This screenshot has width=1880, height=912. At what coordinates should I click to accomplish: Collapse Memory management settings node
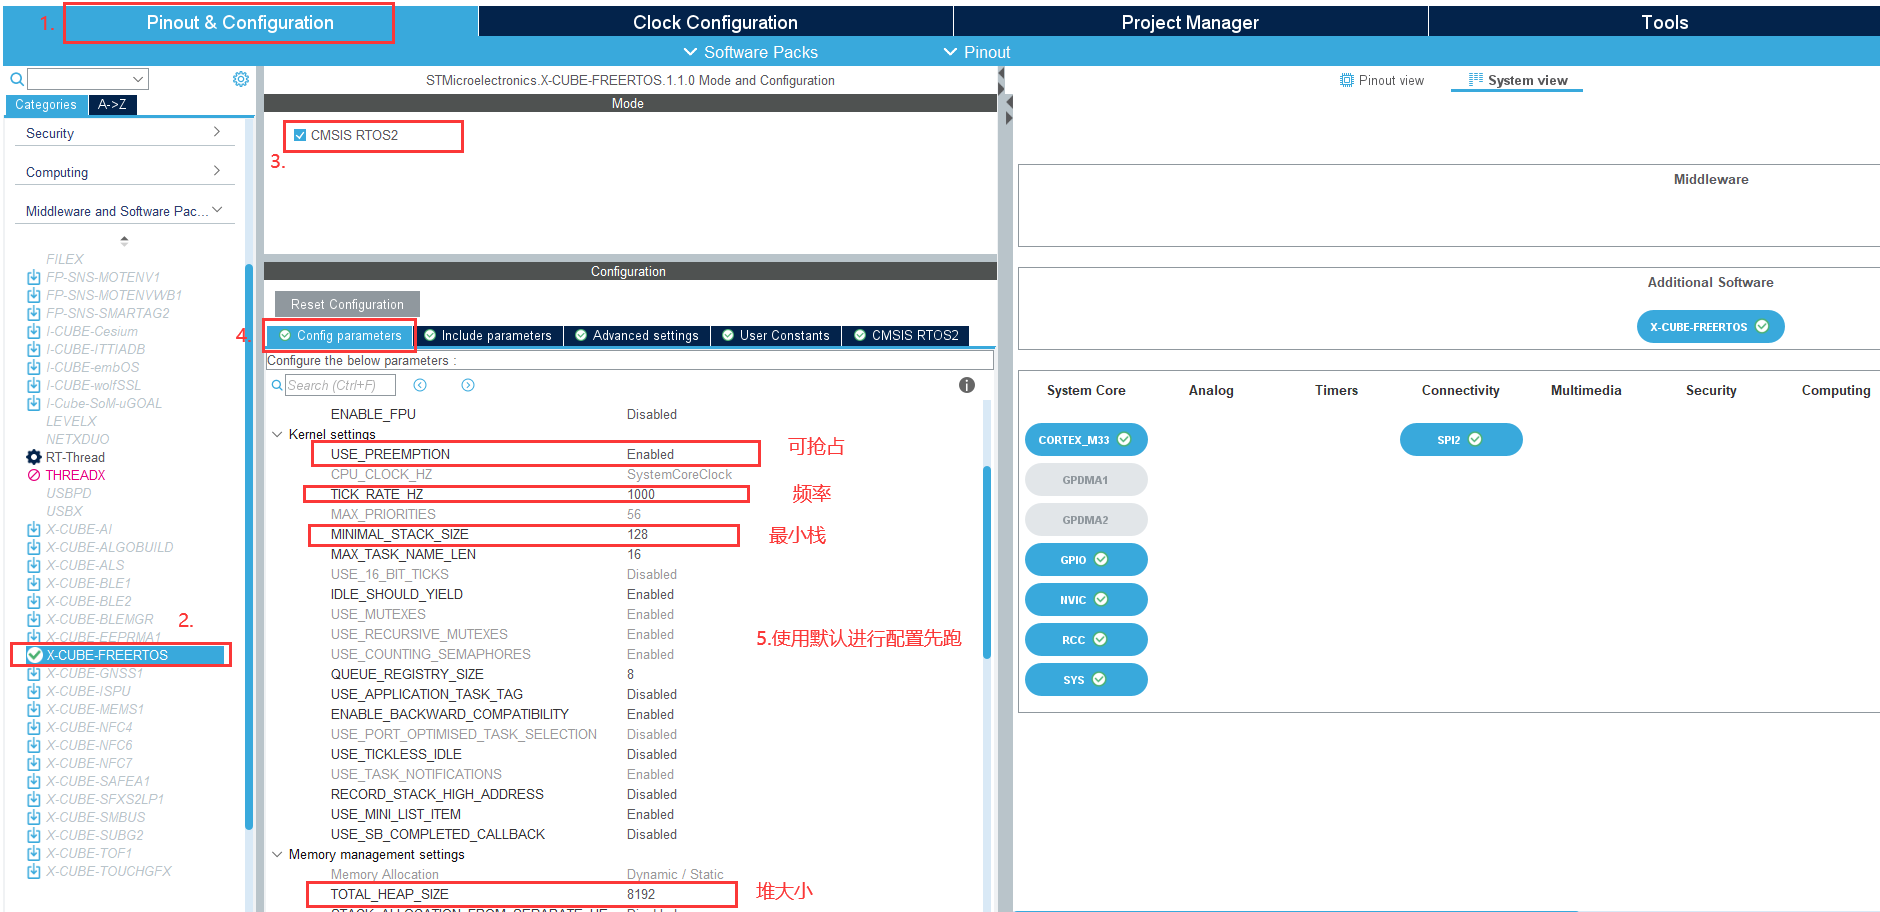pos(277,854)
